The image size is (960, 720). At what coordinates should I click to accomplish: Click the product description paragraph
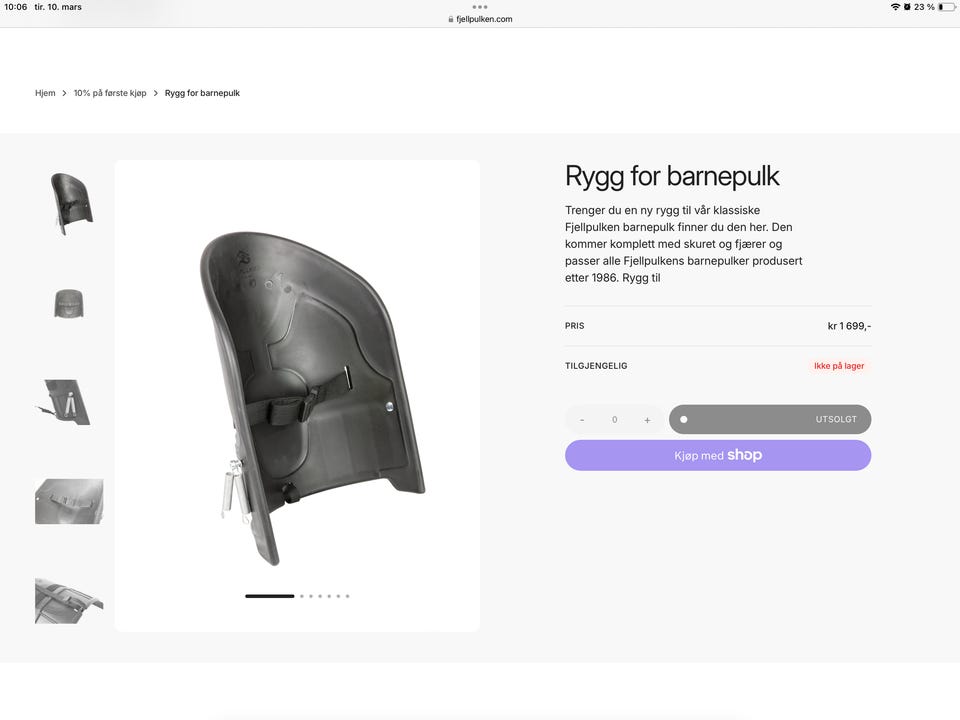click(x=683, y=244)
